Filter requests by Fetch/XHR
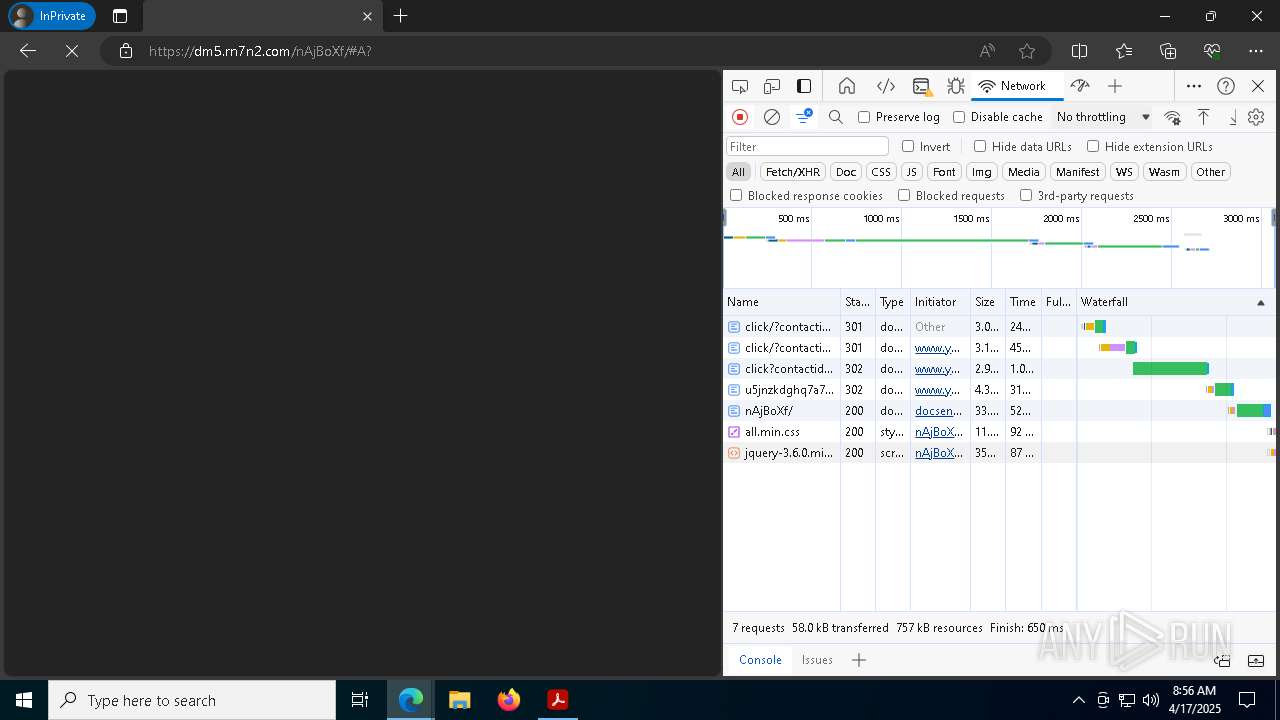 (x=793, y=172)
